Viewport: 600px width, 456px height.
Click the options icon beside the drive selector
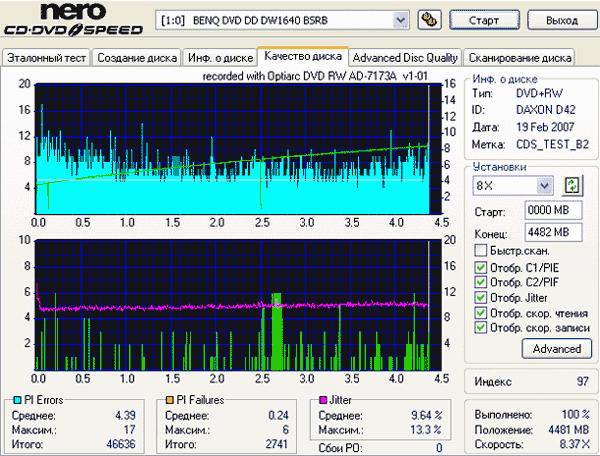(x=428, y=19)
